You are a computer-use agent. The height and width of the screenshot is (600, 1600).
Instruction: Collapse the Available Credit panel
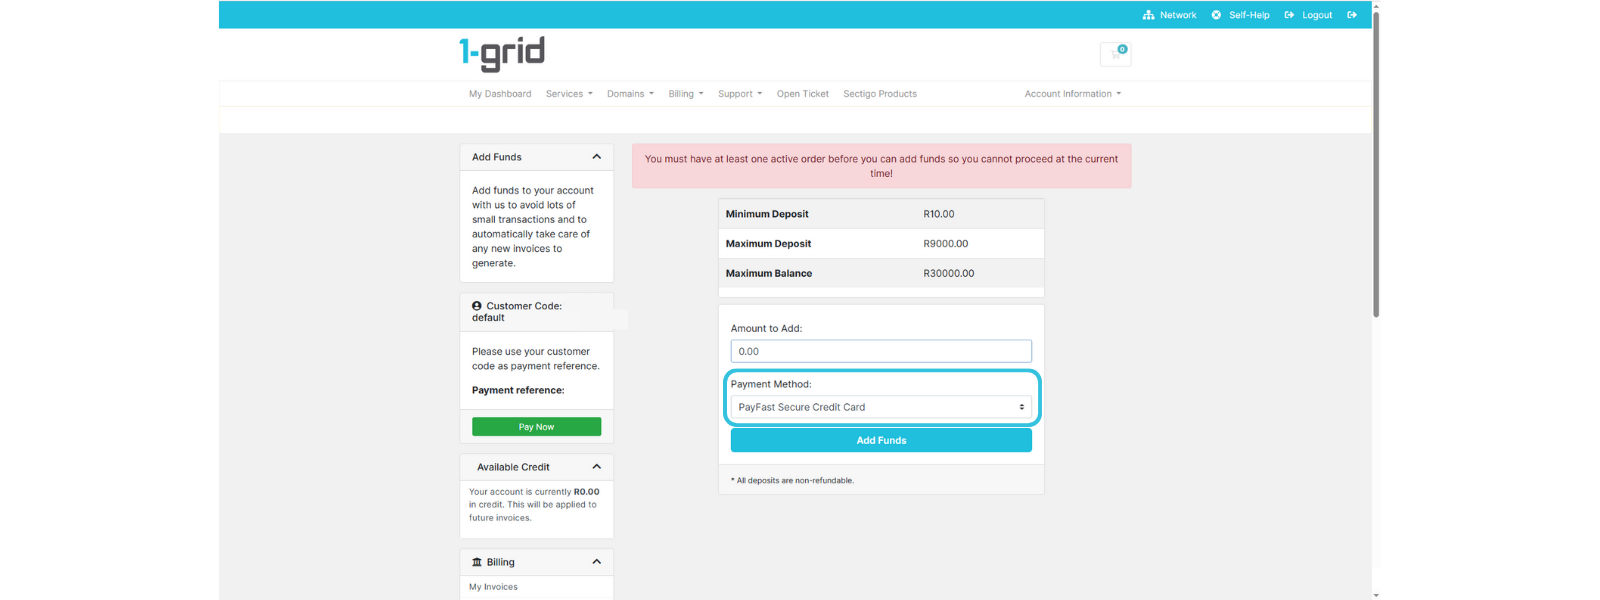tap(596, 467)
